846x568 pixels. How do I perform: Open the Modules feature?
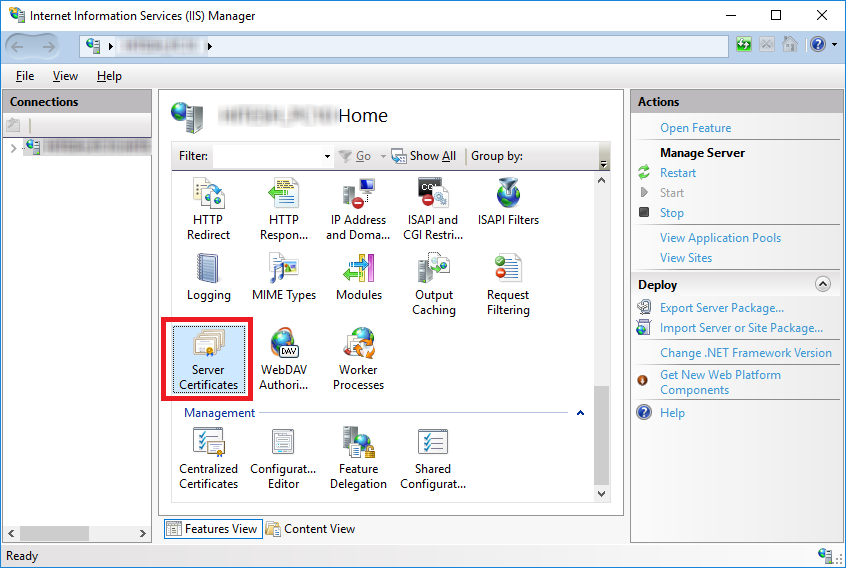coord(359,277)
